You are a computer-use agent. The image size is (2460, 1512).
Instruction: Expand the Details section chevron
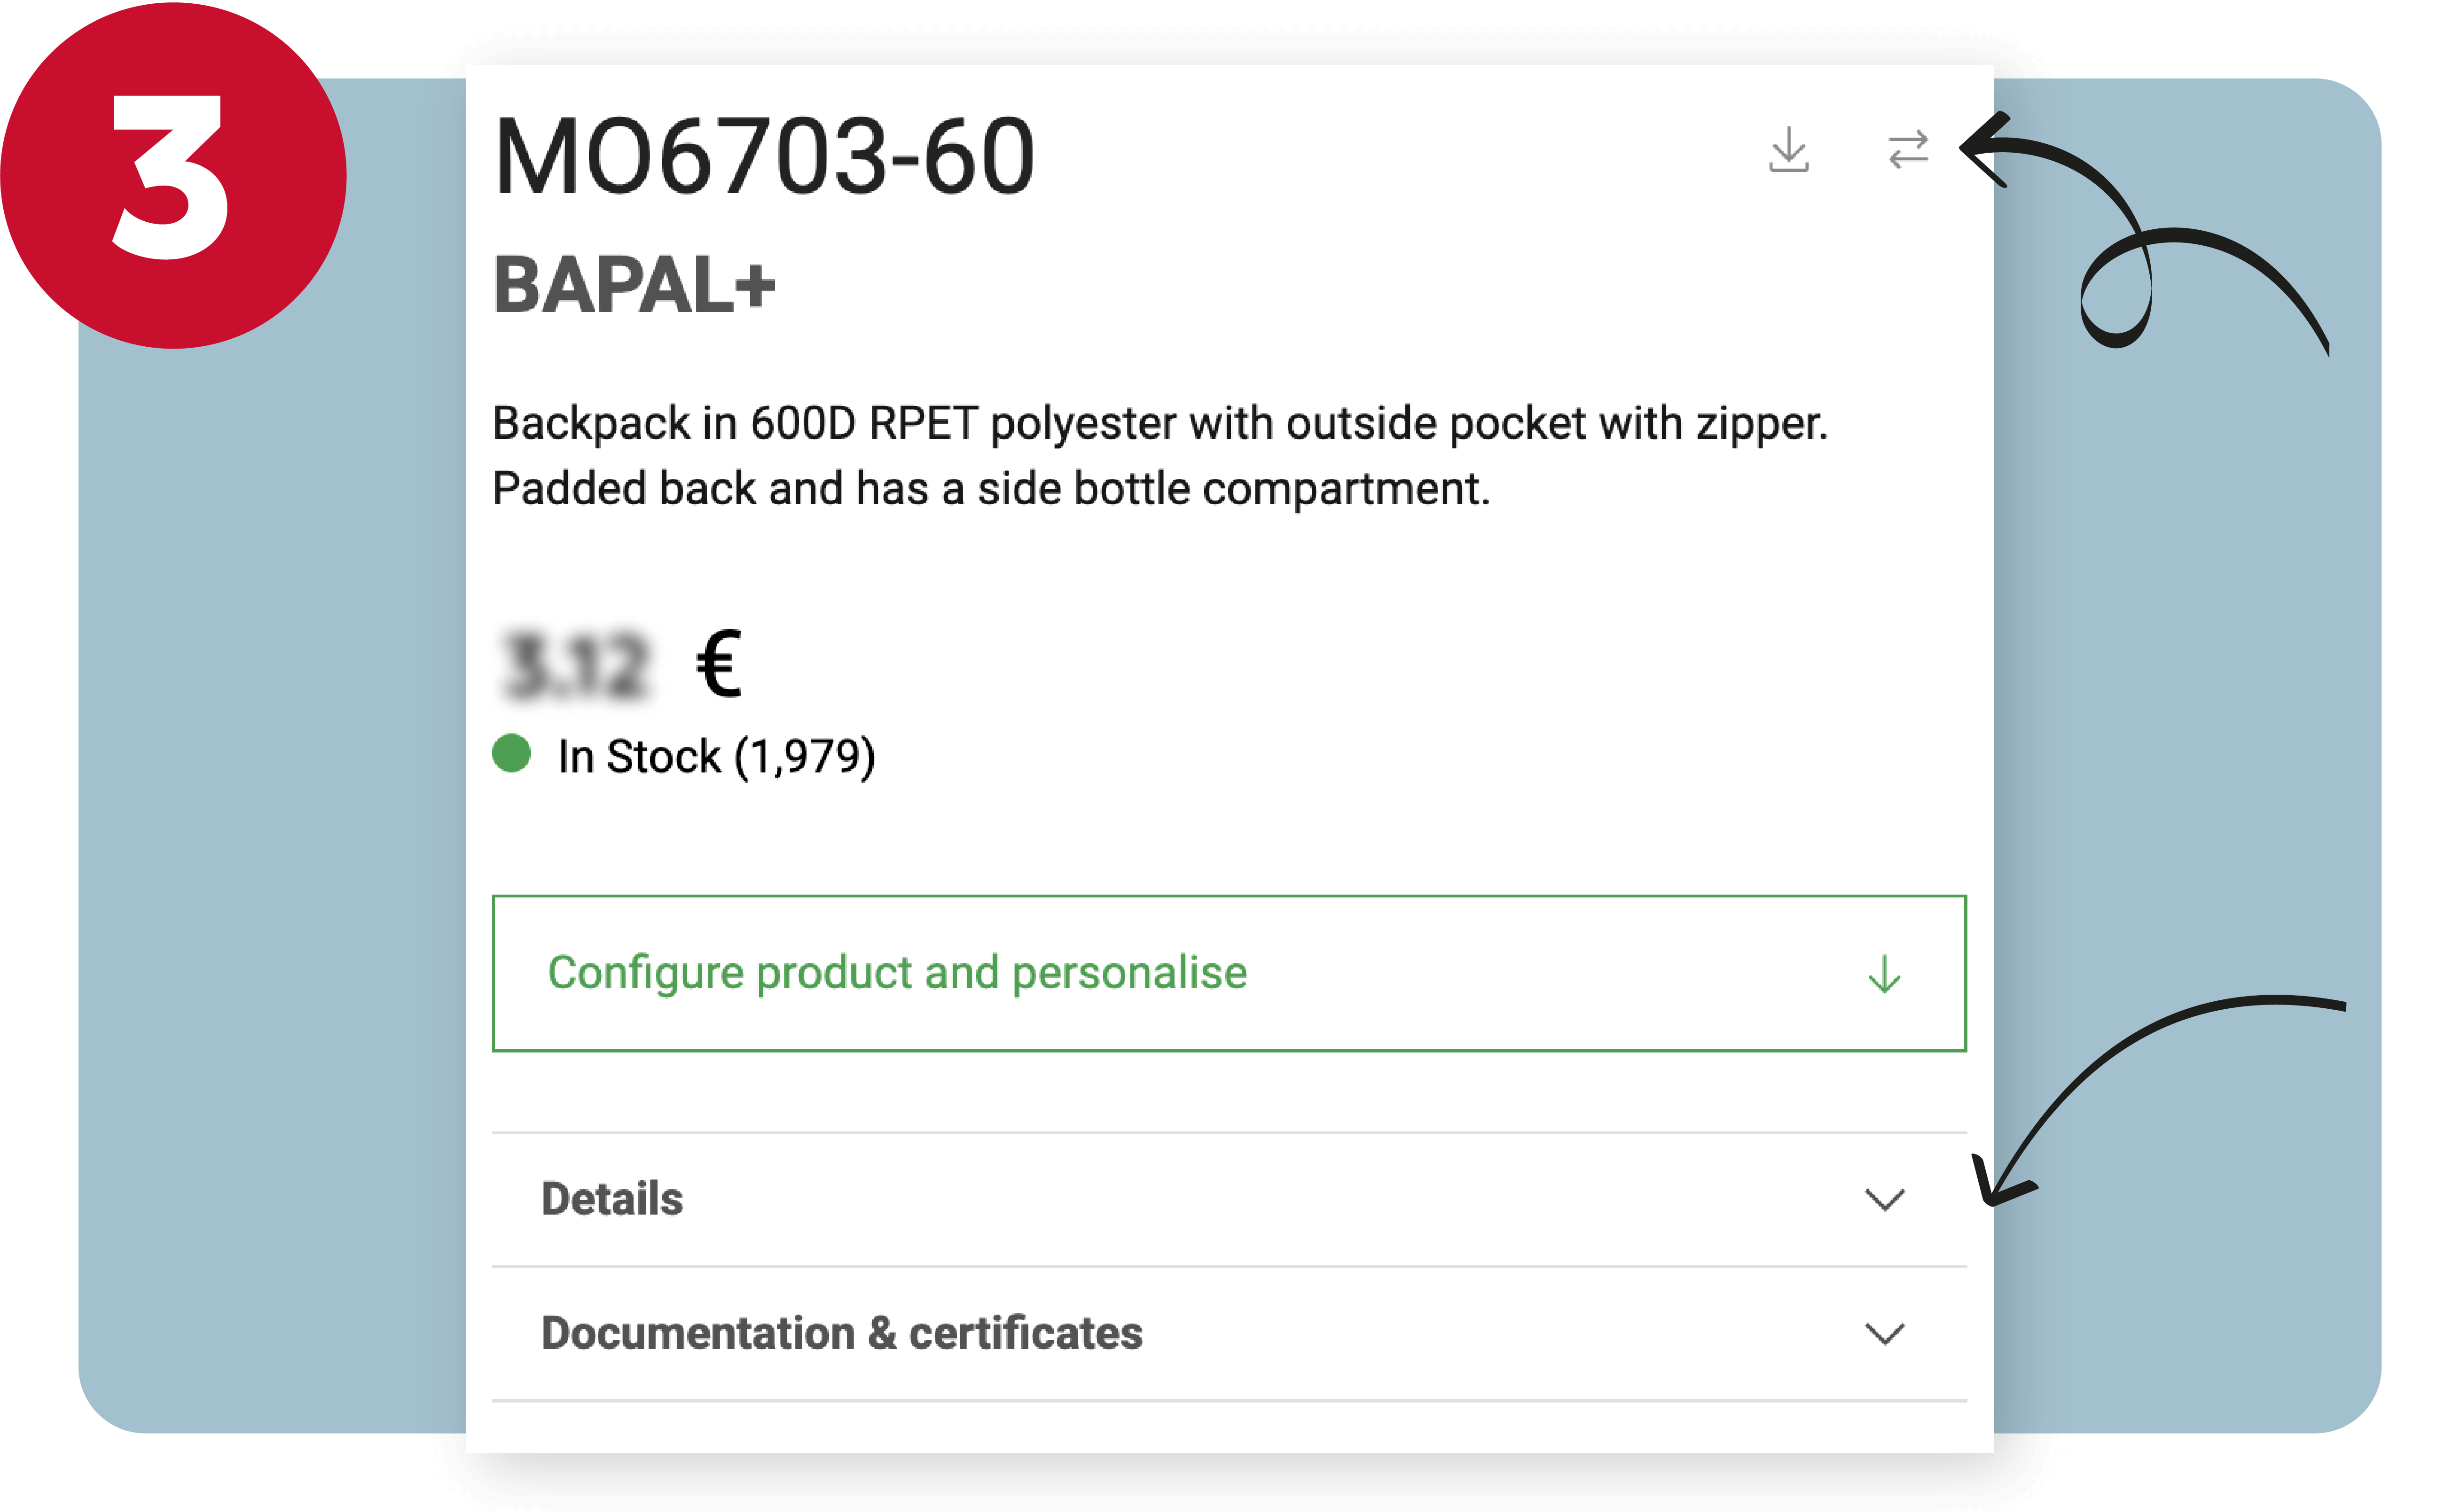(x=1884, y=1199)
